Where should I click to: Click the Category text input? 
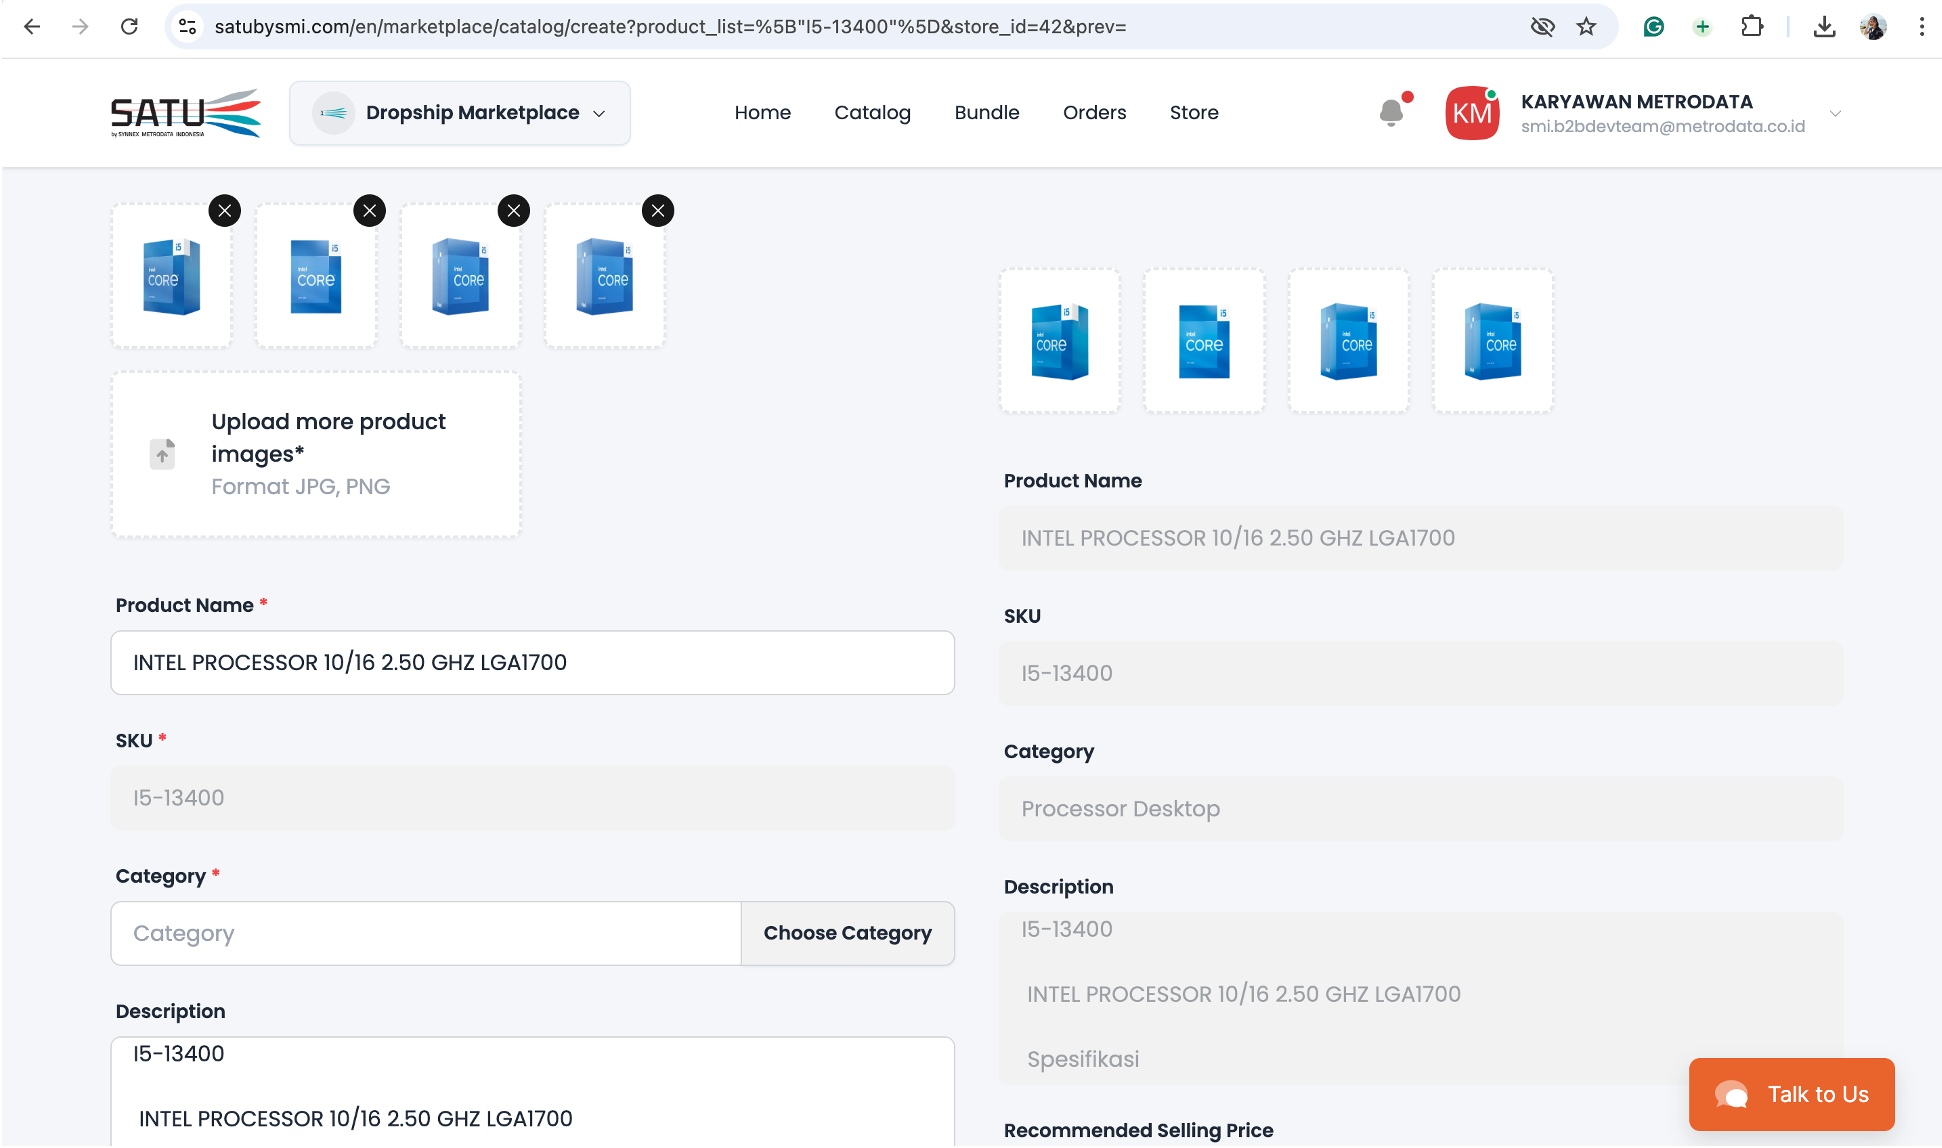[426, 934]
